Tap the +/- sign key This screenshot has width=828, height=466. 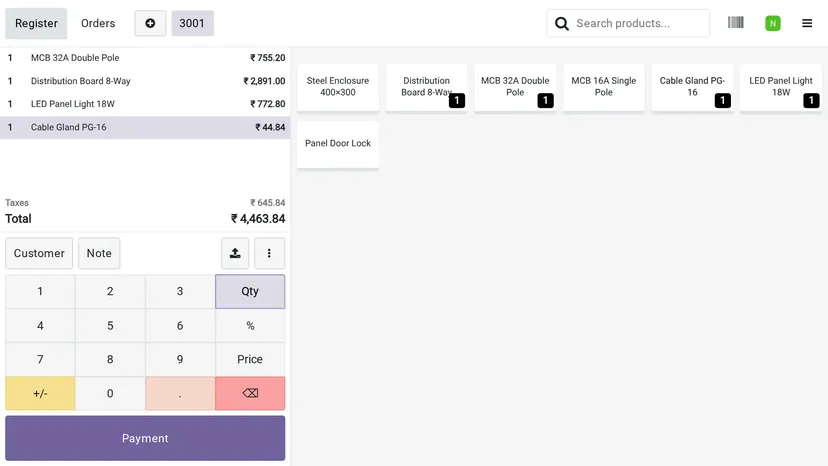pyautogui.click(x=40, y=393)
